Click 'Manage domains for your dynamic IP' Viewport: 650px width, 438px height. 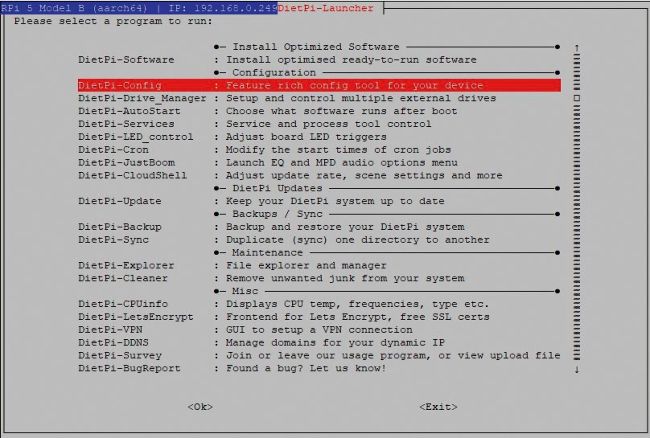click(335, 342)
